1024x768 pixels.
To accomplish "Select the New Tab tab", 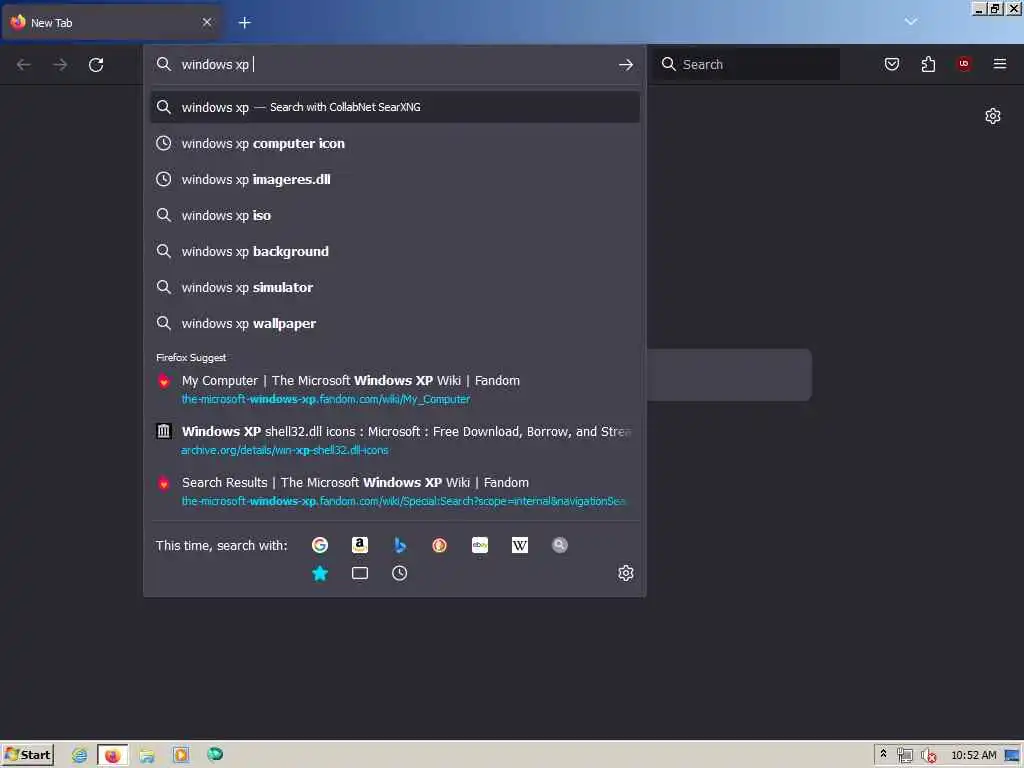I will [111, 23].
